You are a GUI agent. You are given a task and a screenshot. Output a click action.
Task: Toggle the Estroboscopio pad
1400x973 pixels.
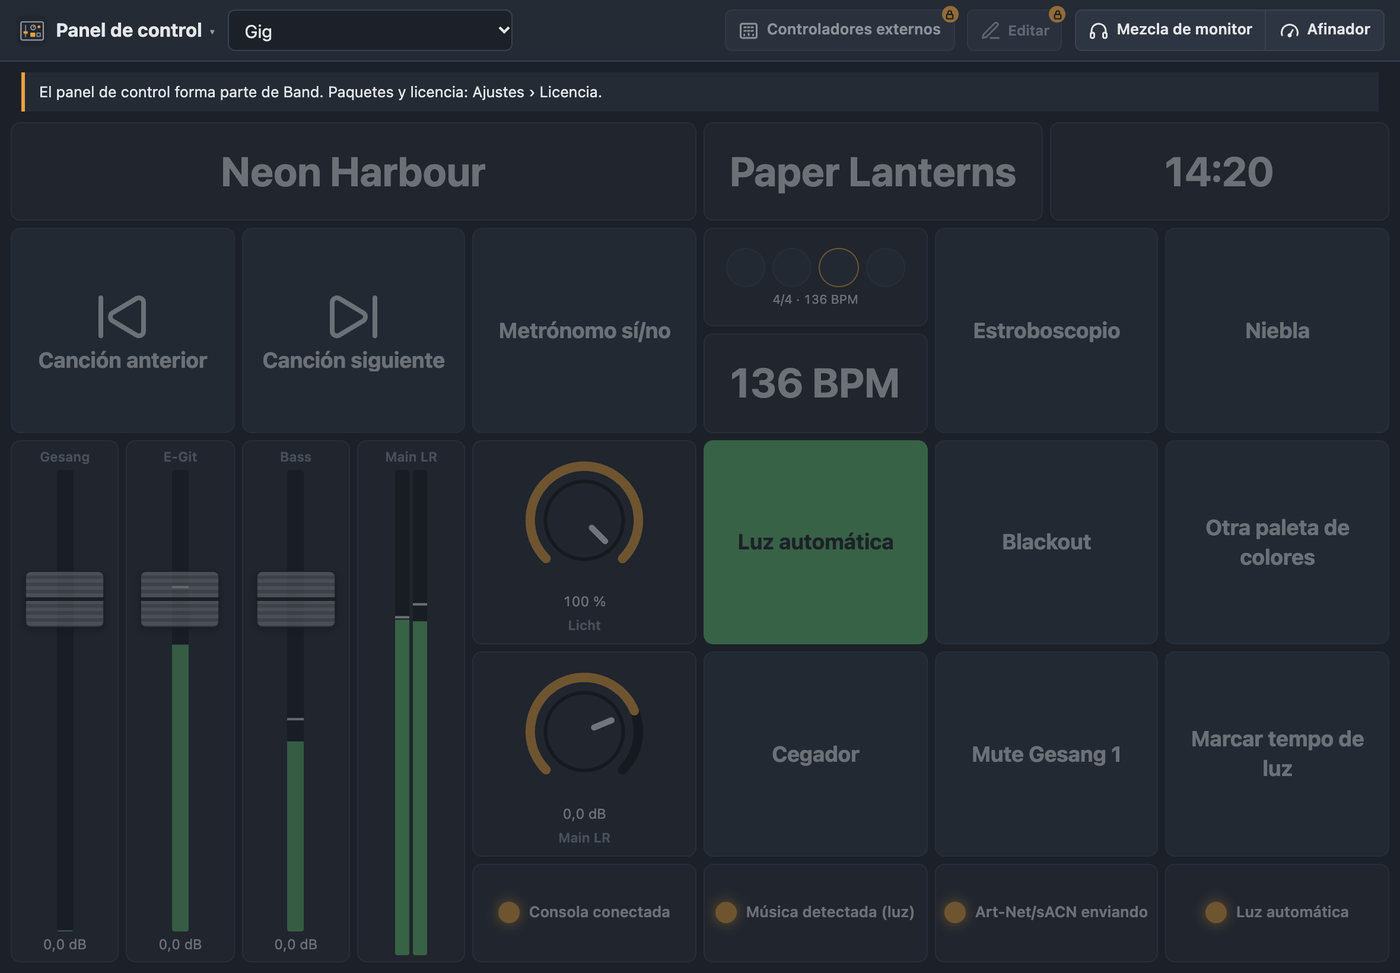[1046, 330]
